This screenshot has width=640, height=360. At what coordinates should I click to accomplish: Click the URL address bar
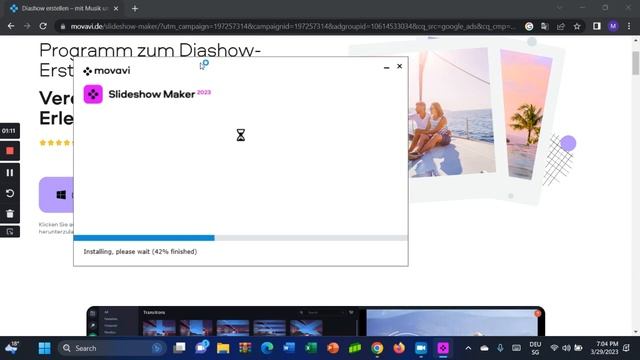pyautogui.click(x=292, y=26)
